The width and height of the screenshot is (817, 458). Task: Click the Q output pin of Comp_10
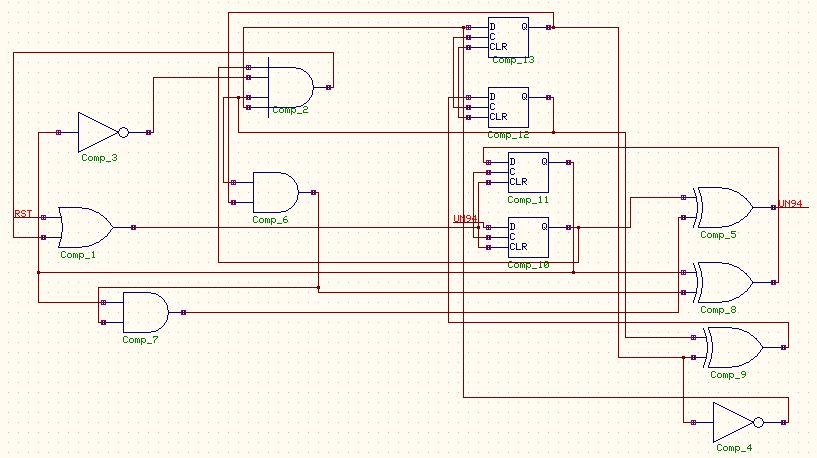(568, 227)
